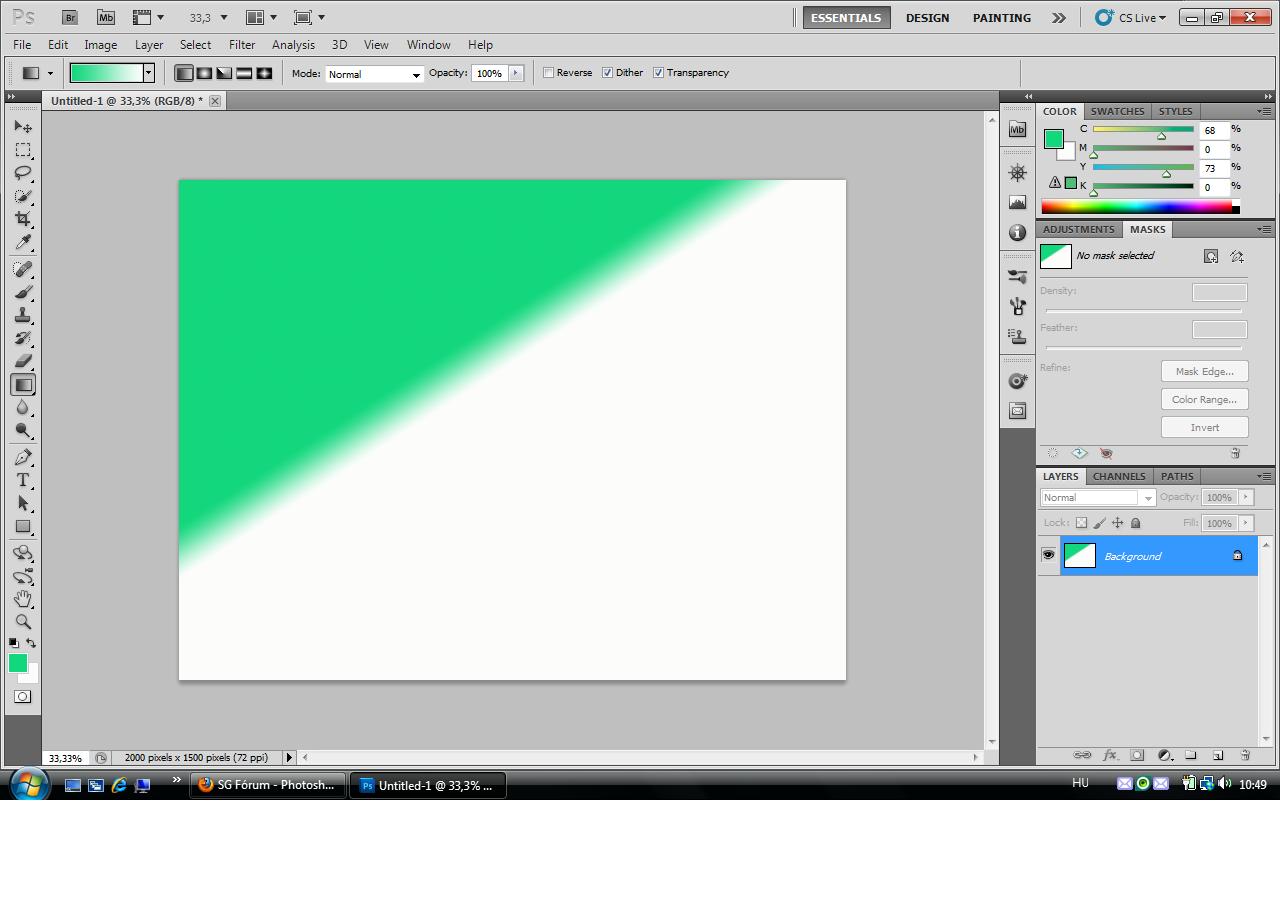This screenshot has height=901, width=1280.
Task: Select the Lasso tool
Action: (22, 173)
